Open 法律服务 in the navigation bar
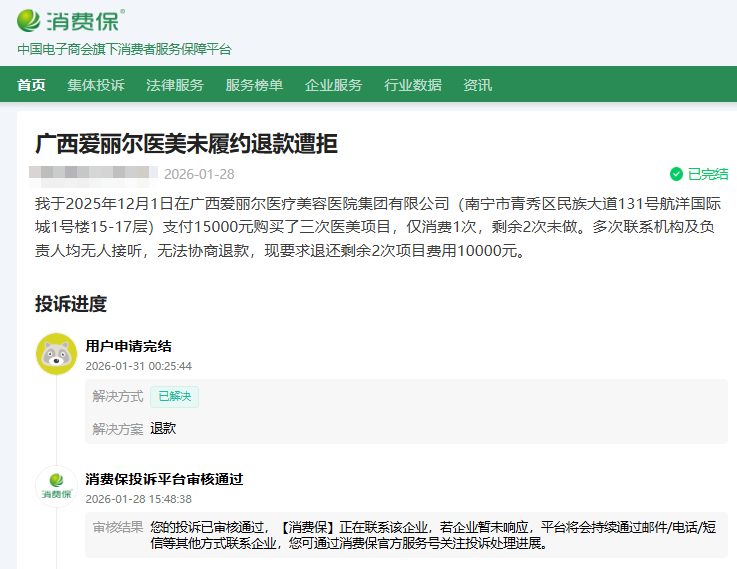The image size is (737, 569). pyautogui.click(x=175, y=85)
